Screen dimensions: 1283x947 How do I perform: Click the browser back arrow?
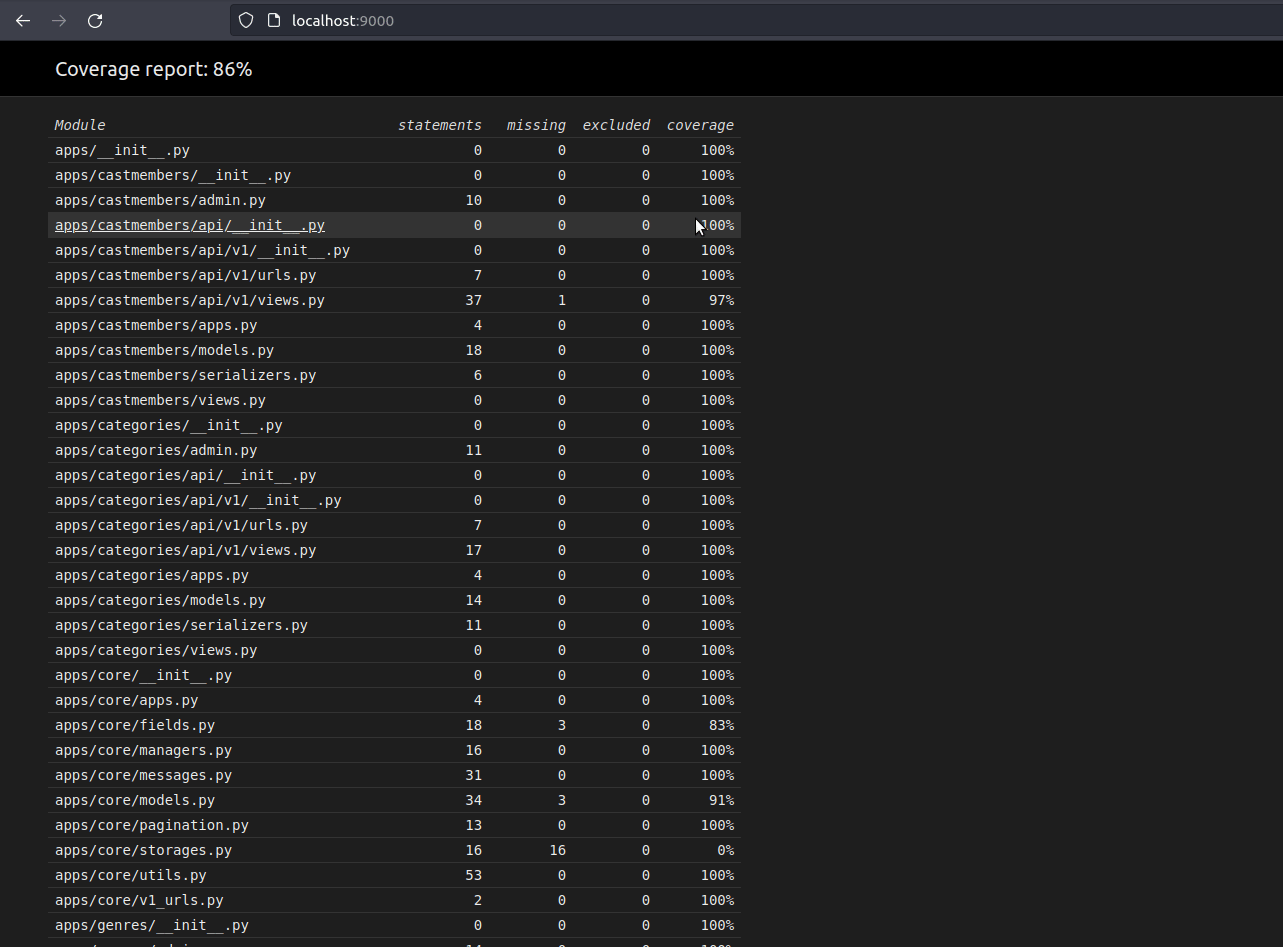(23, 20)
